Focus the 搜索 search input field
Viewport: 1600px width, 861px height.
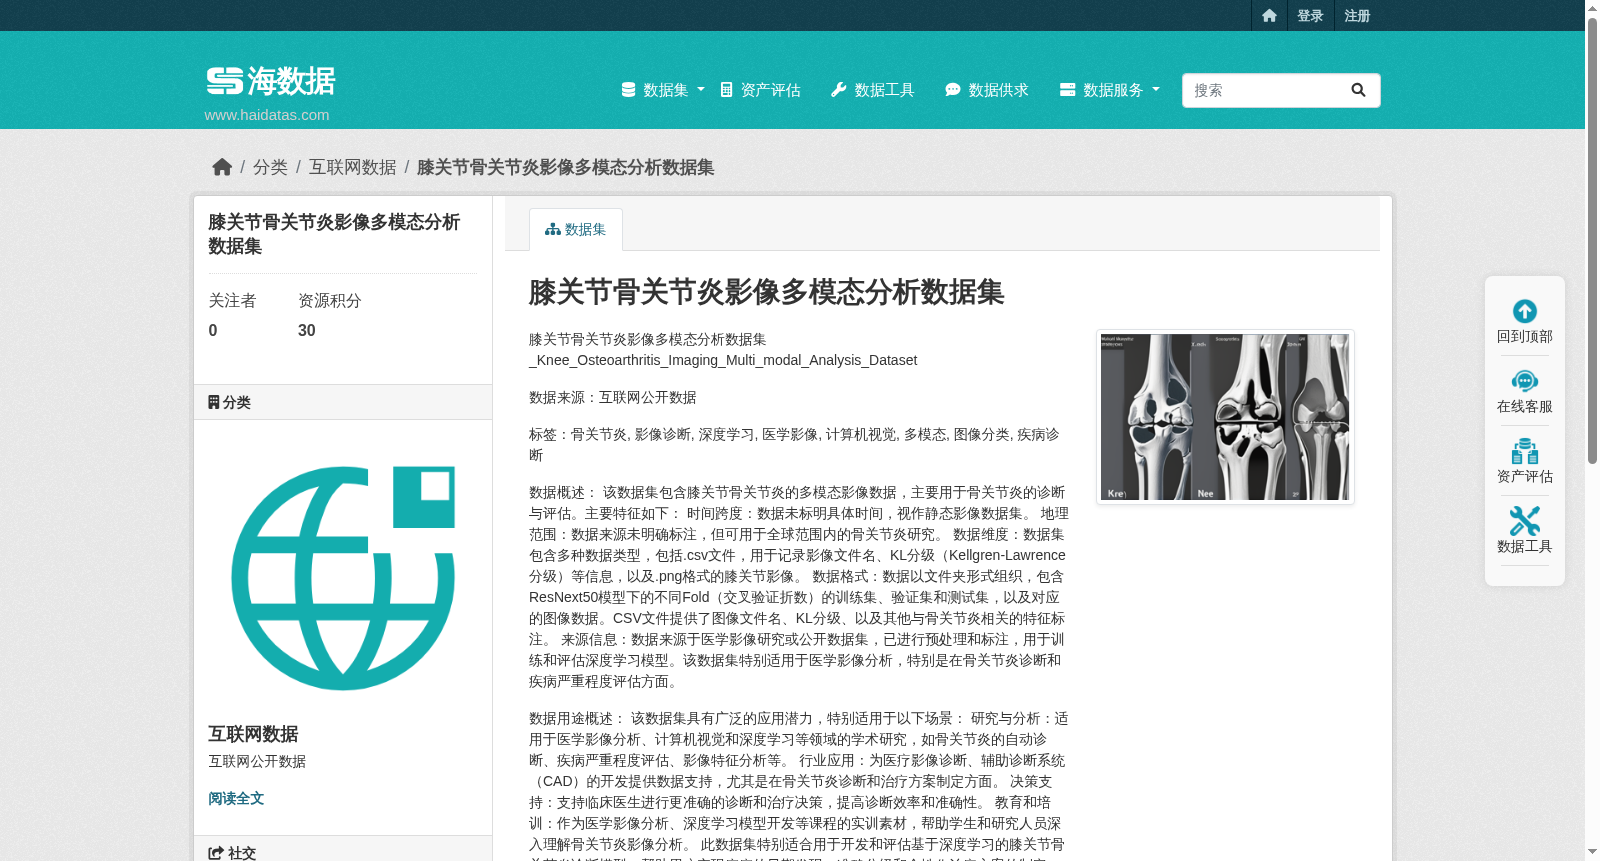click(x=1260, y=90)
